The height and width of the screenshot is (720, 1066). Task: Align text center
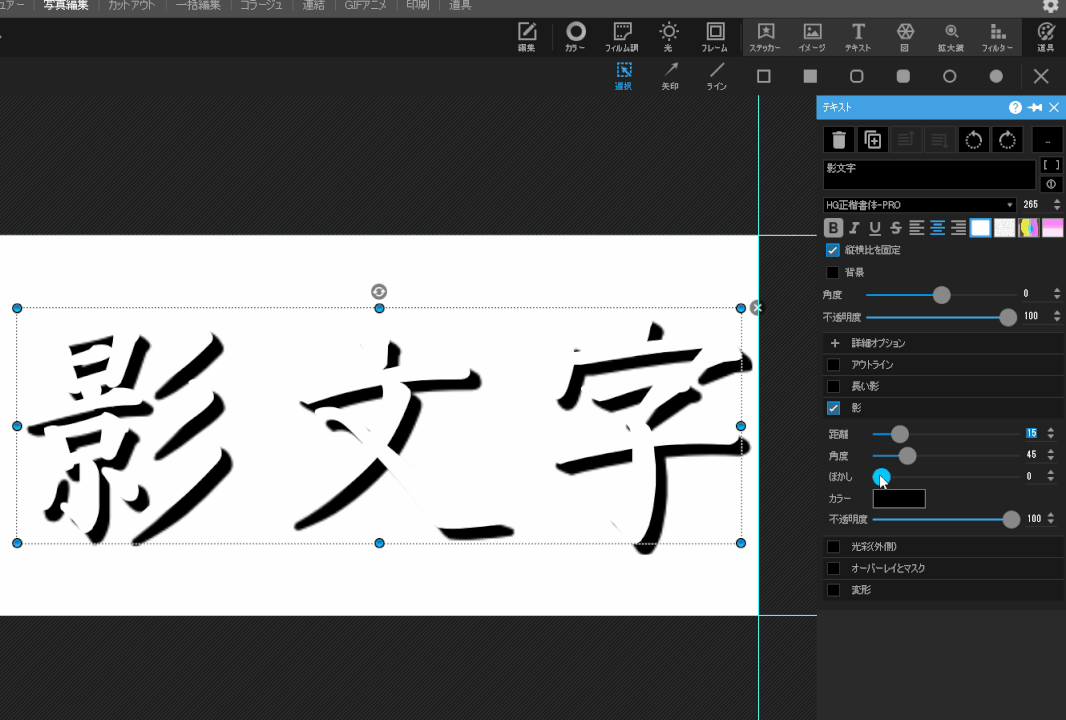pyautogui.click(x=938, y=228)
